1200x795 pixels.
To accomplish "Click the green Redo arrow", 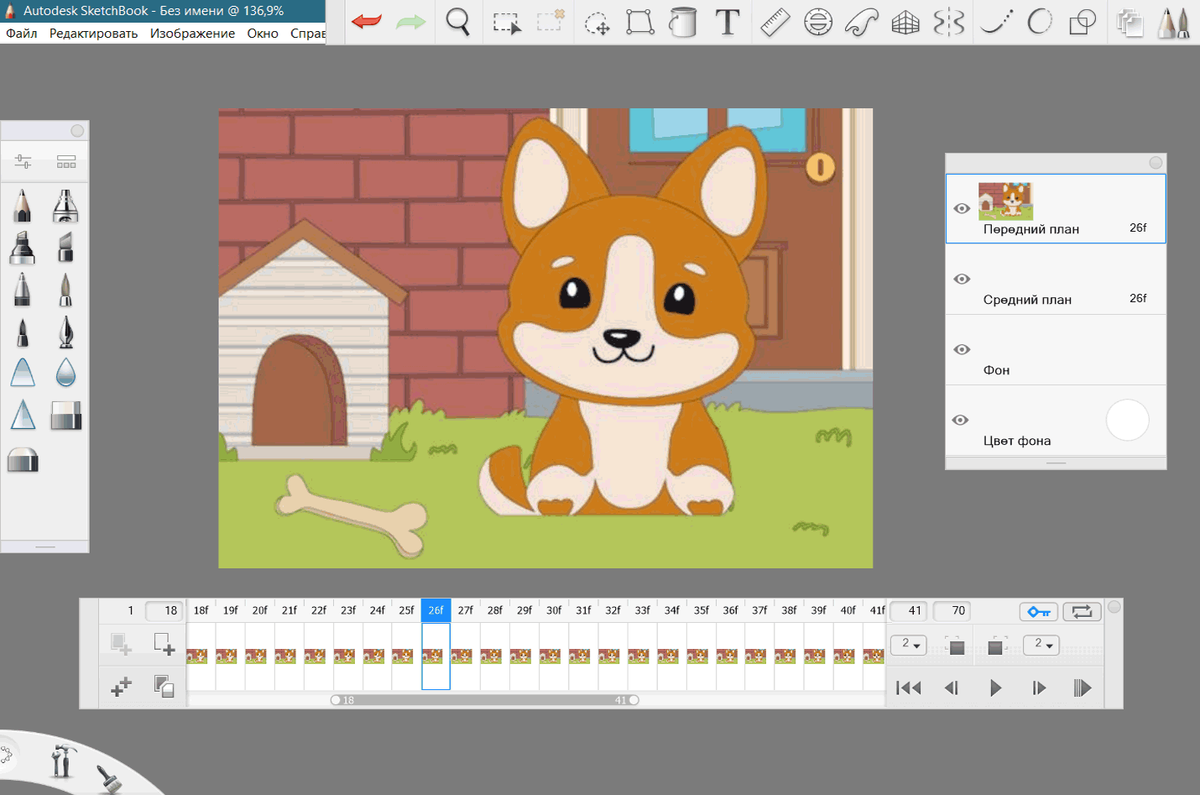I will tap(411, 22).
